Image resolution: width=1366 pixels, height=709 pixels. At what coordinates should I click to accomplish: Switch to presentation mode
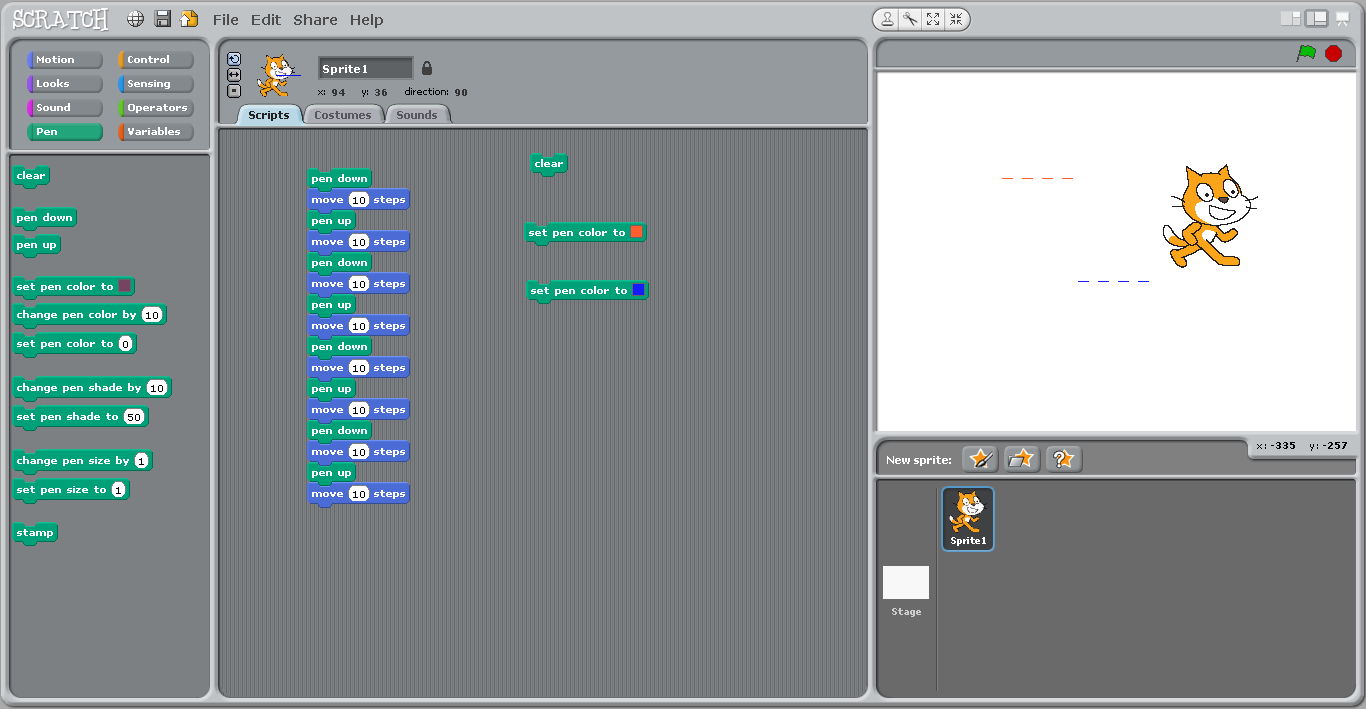coord(1342,19)
